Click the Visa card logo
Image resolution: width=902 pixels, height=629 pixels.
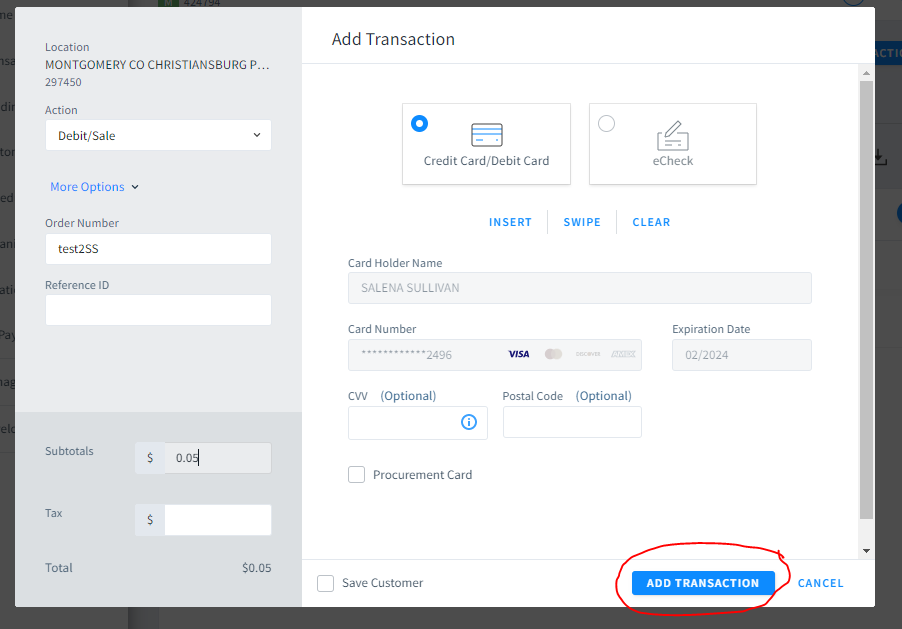pos(519,354)
